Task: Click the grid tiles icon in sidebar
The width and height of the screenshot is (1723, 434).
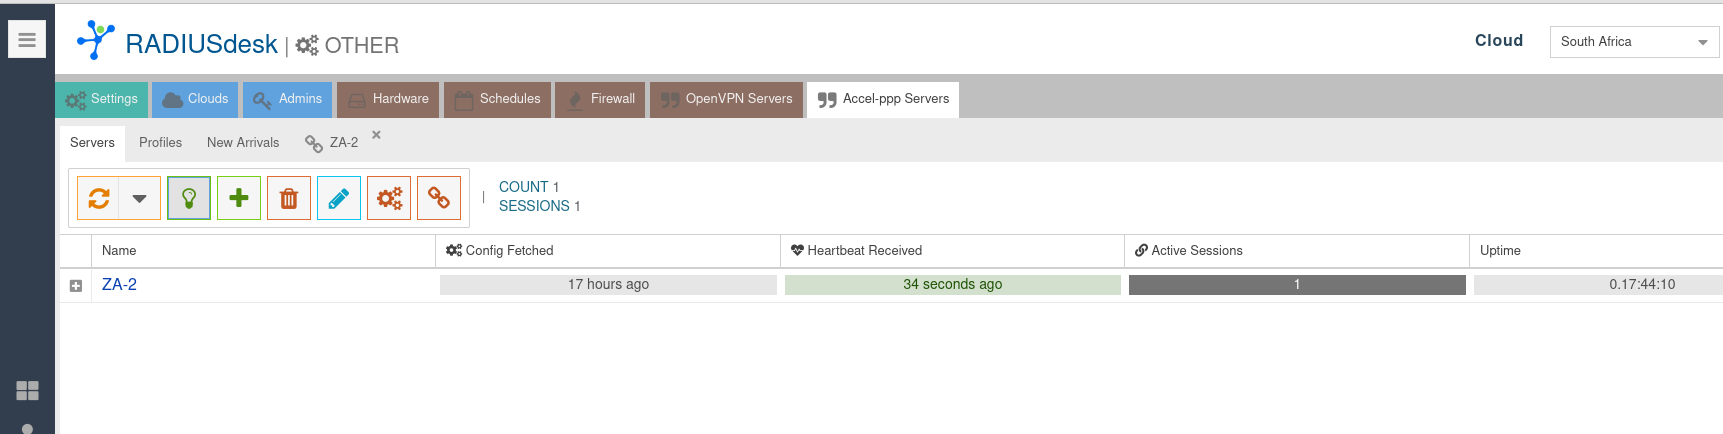Action: point(27,390)
